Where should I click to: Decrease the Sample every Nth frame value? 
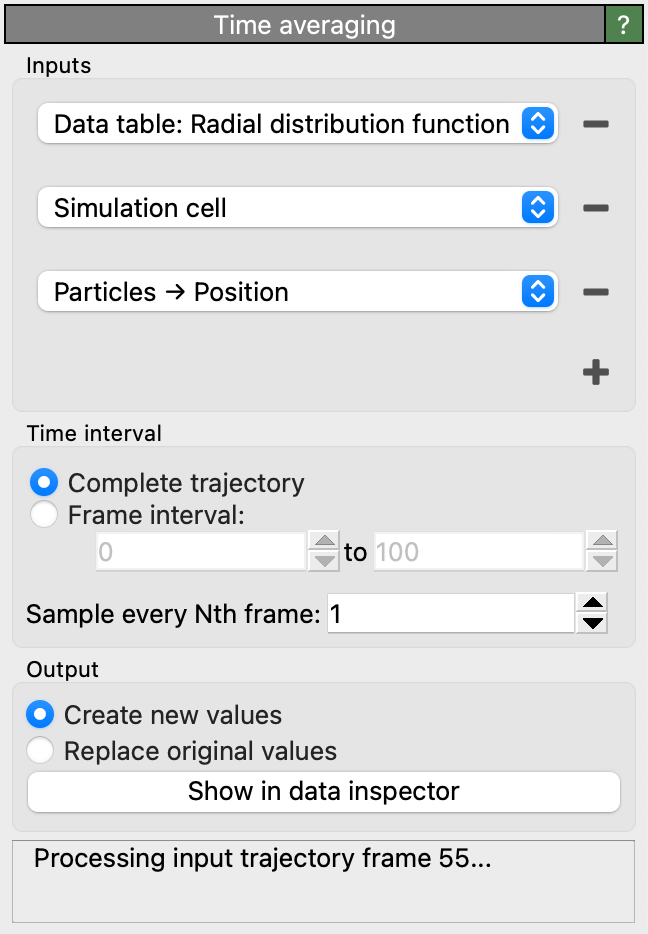[593, 623]
